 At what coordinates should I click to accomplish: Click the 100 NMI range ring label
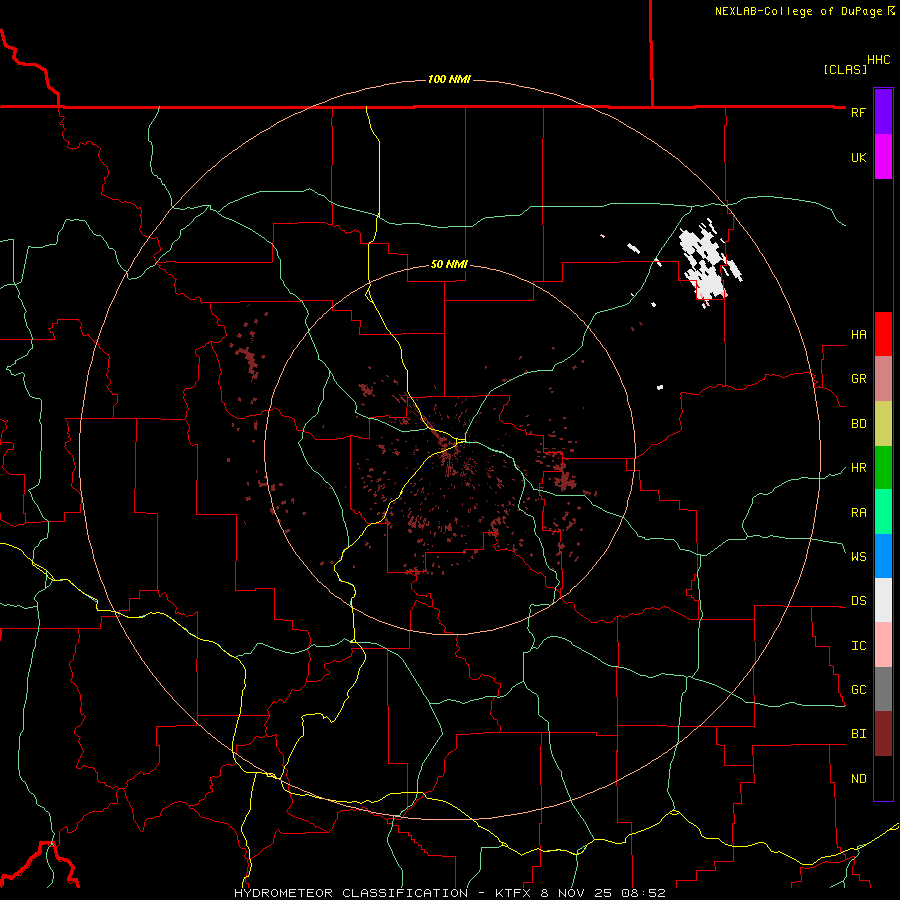(x=449, y=79)
